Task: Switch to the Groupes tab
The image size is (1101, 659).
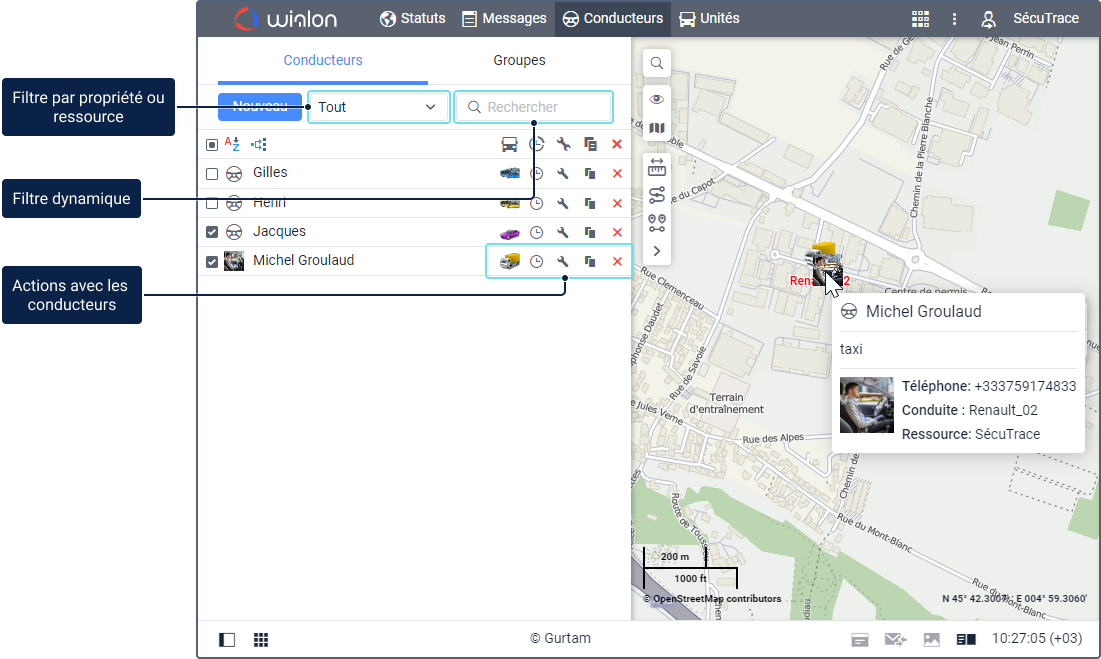Action: pyautogui.click(x=519, y=61)
